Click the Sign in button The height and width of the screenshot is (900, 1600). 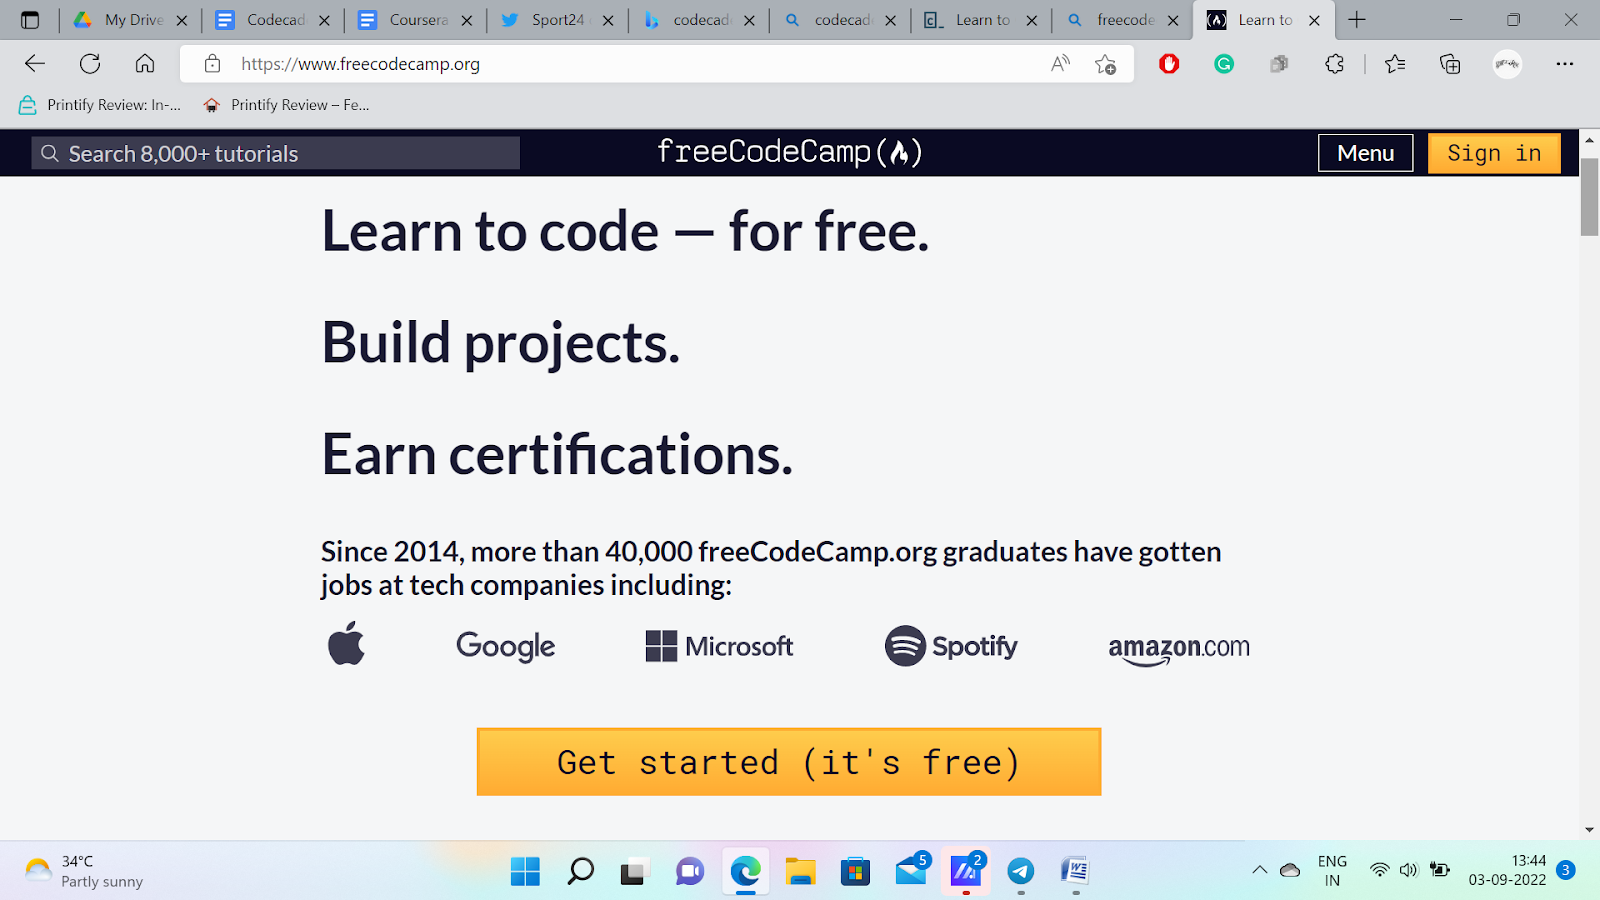click(1494, 153)
